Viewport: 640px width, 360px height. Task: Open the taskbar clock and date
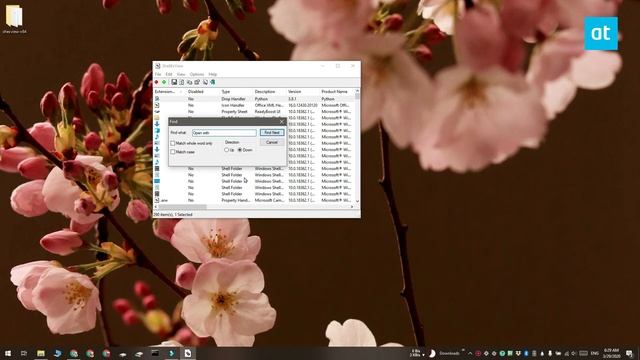click(x=611, y=353)
